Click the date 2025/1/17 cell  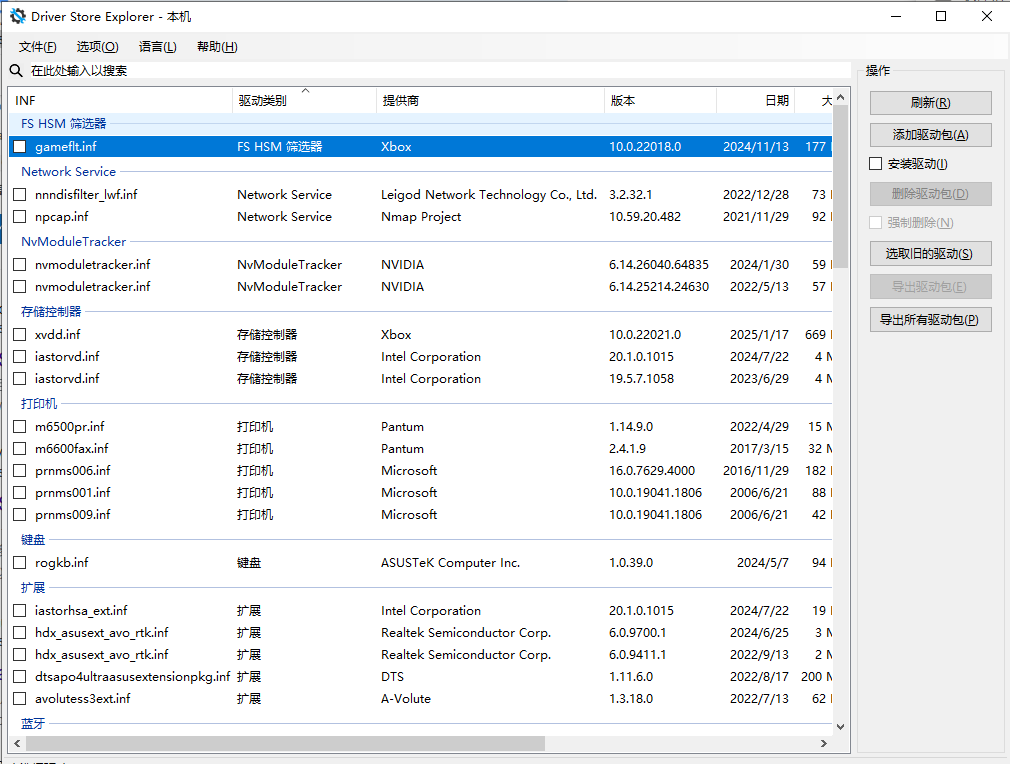[759, 334]
